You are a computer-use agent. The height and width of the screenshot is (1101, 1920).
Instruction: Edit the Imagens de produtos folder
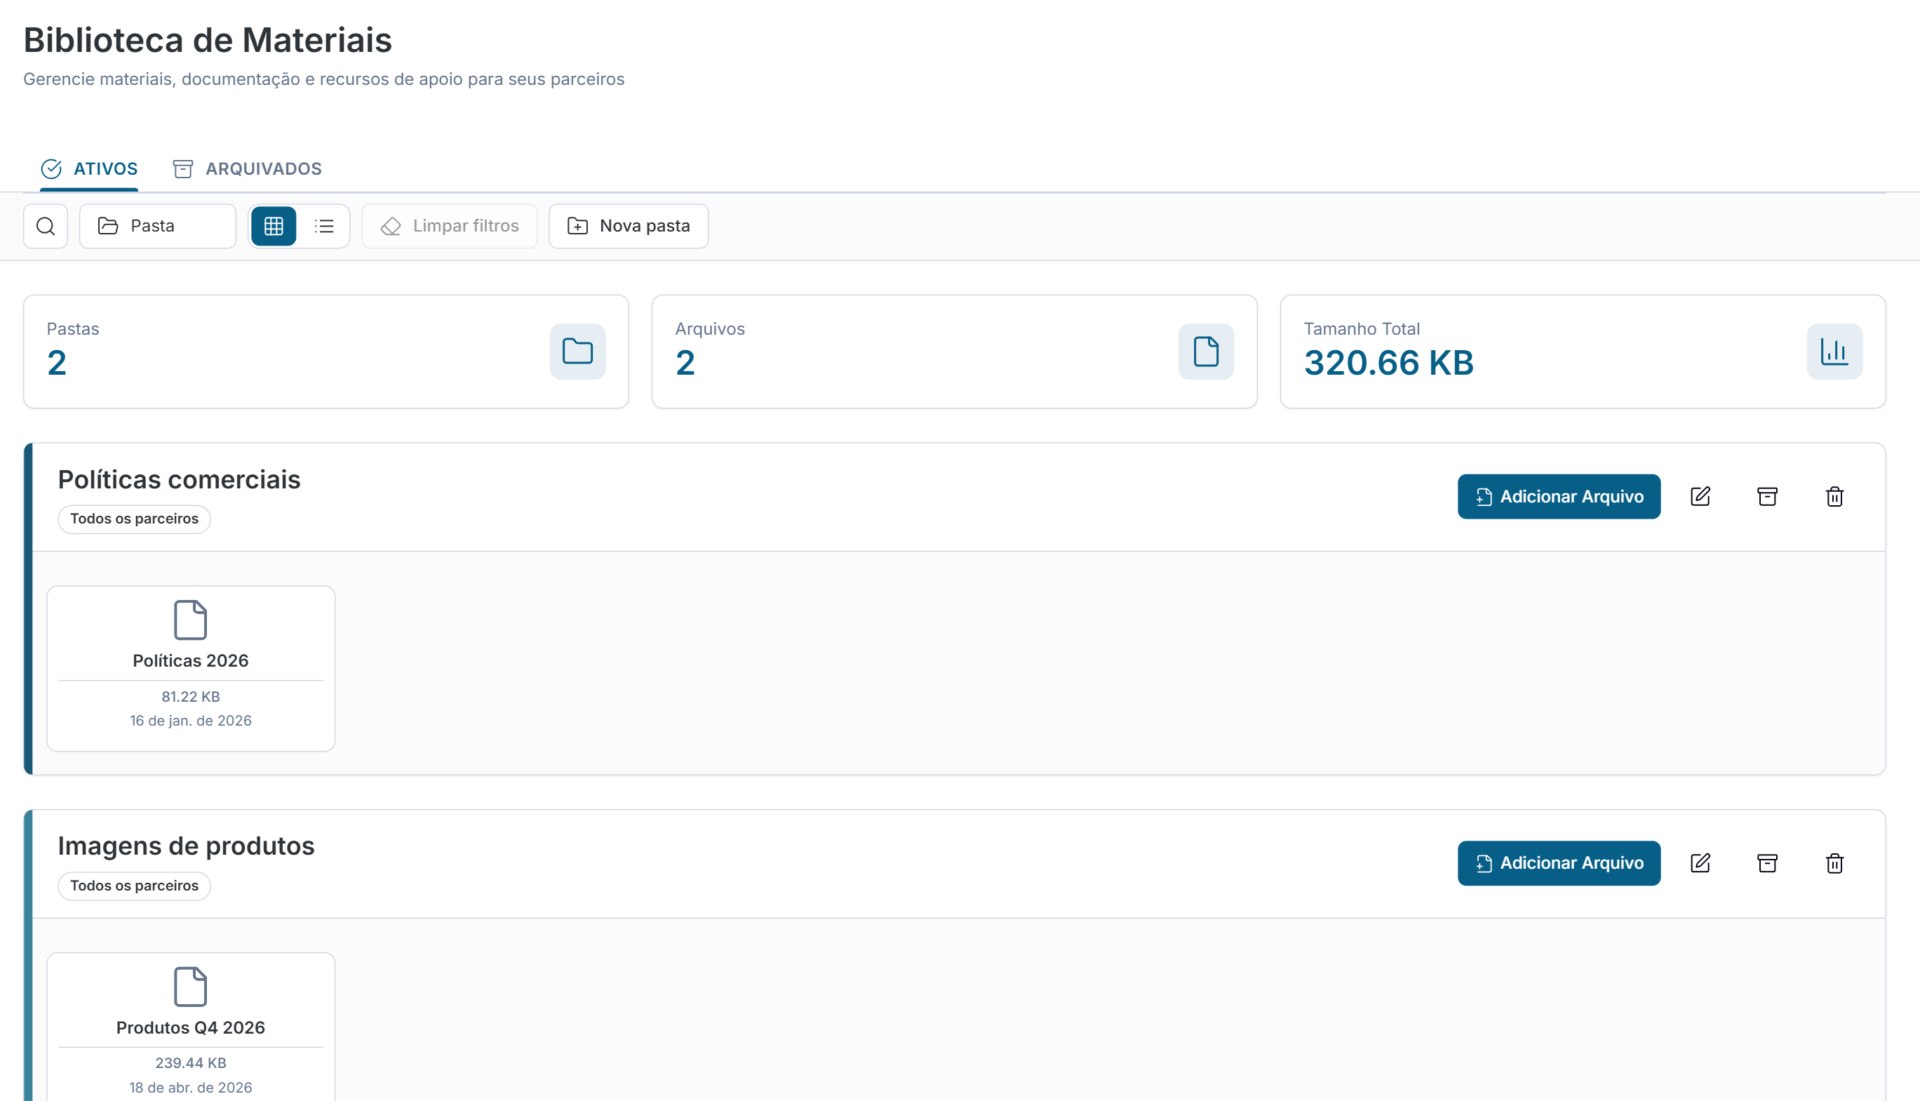(x=1700, y=863)
